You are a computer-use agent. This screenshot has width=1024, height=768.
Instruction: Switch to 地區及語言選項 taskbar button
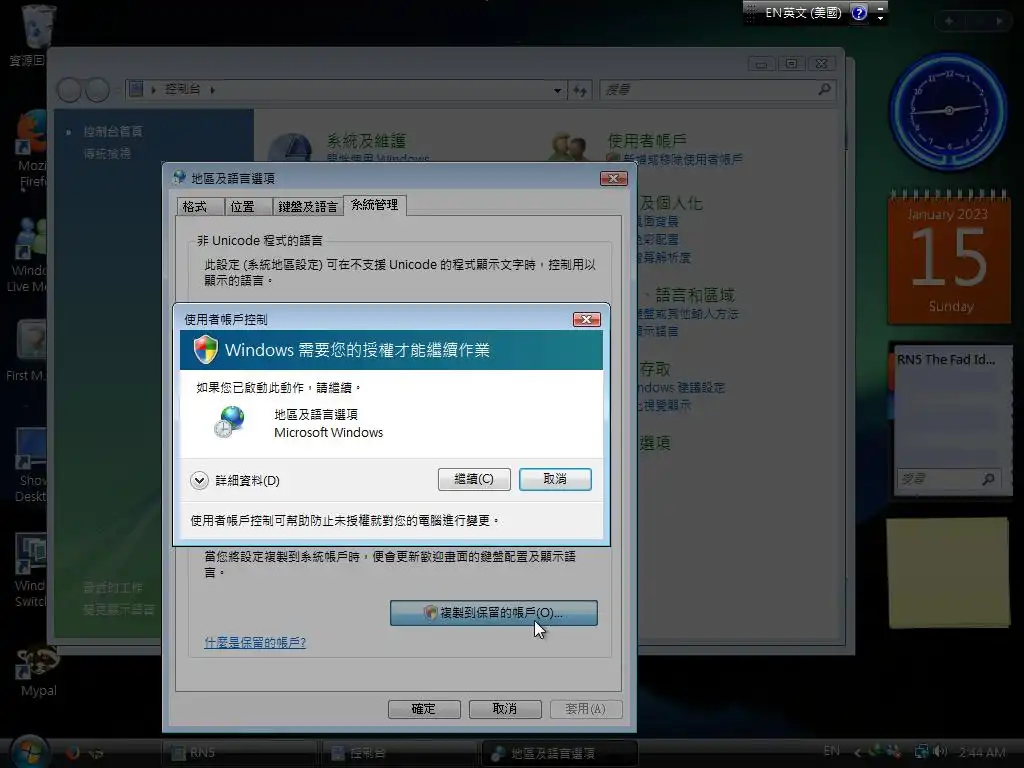[558, 753]
